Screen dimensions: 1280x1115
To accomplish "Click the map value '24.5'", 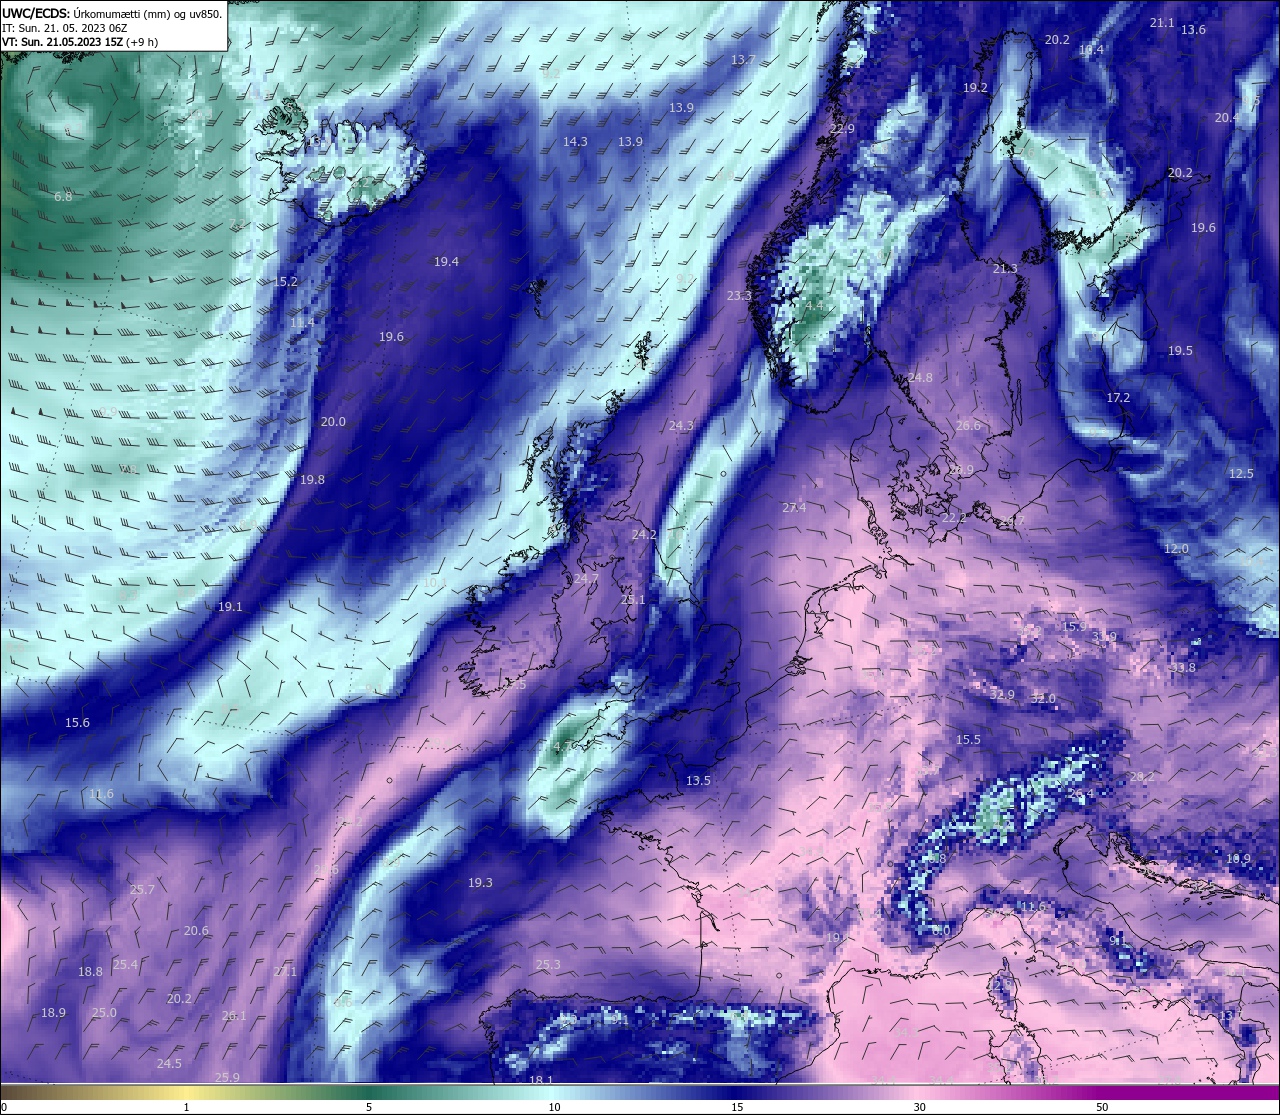I will pyautogui.click(x=169, y=1063).
